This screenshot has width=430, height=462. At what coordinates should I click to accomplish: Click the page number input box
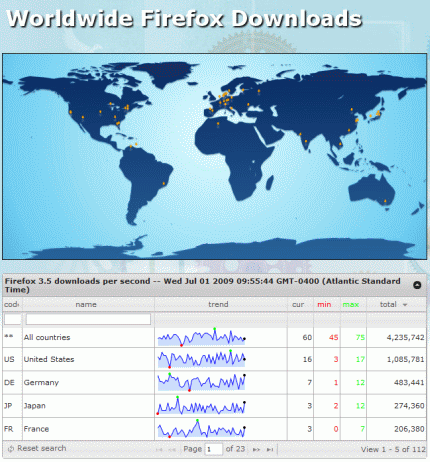(214, 449)
